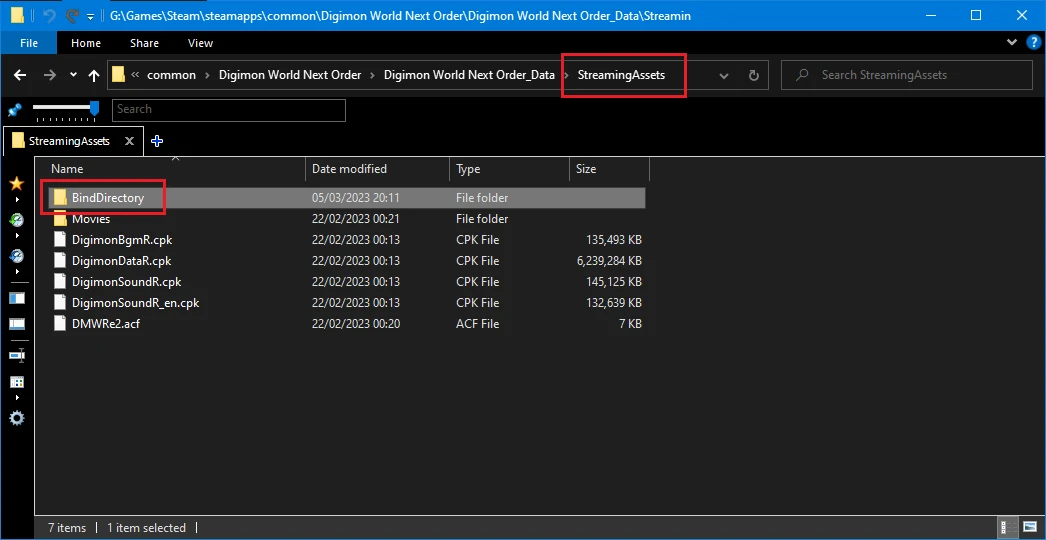Open settings via the gear sidebar icon
Image resolution: width=1046 pixels, height=540 pixels.
pyautogui.click(x=17, y=419)
